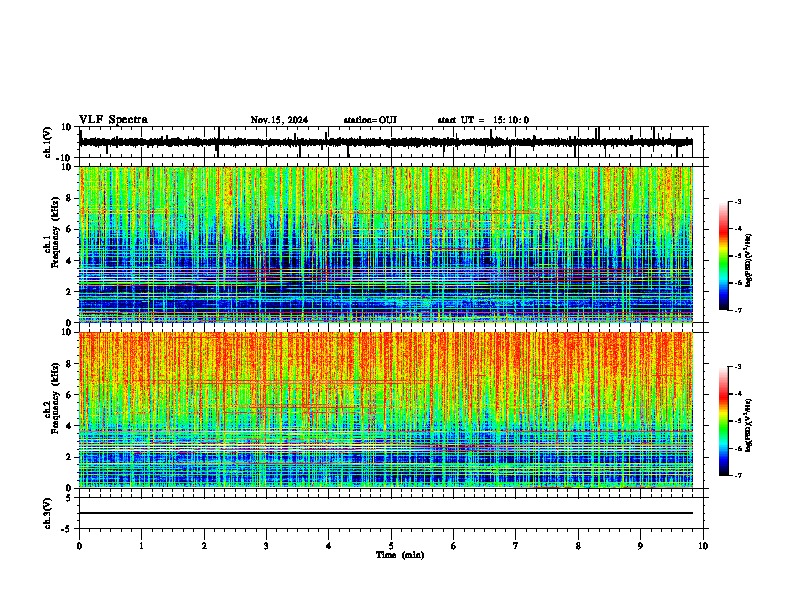Click the ch.1 spectrogram color scale bar
This screenshot has height=612, width=792.
click(x=724, y=256)
